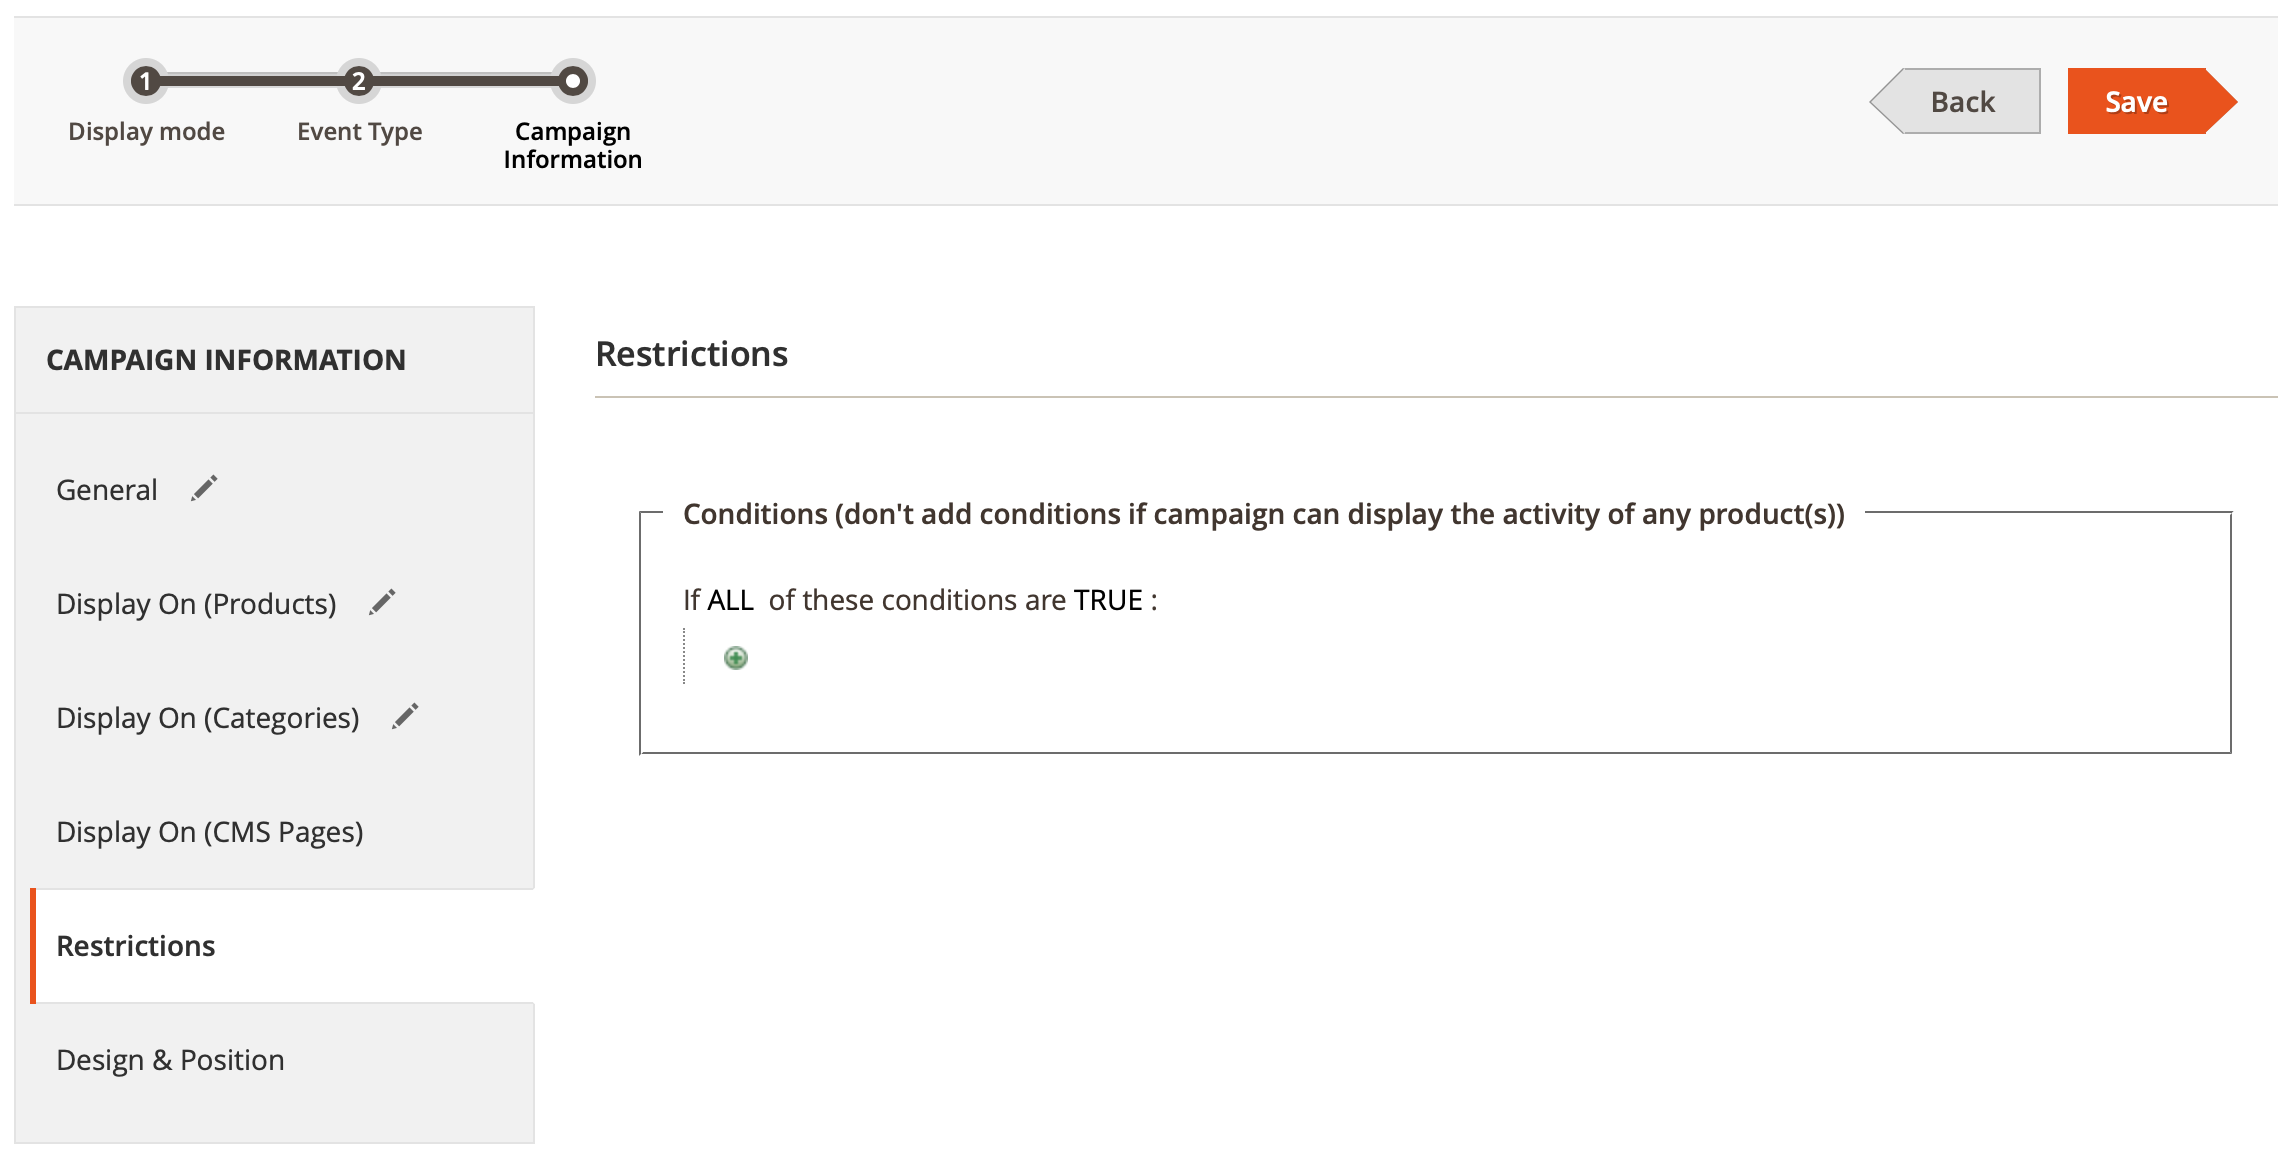2288x1160 pixels.
Task: Click the Display mode step label
Action: [x=146, y=132]
